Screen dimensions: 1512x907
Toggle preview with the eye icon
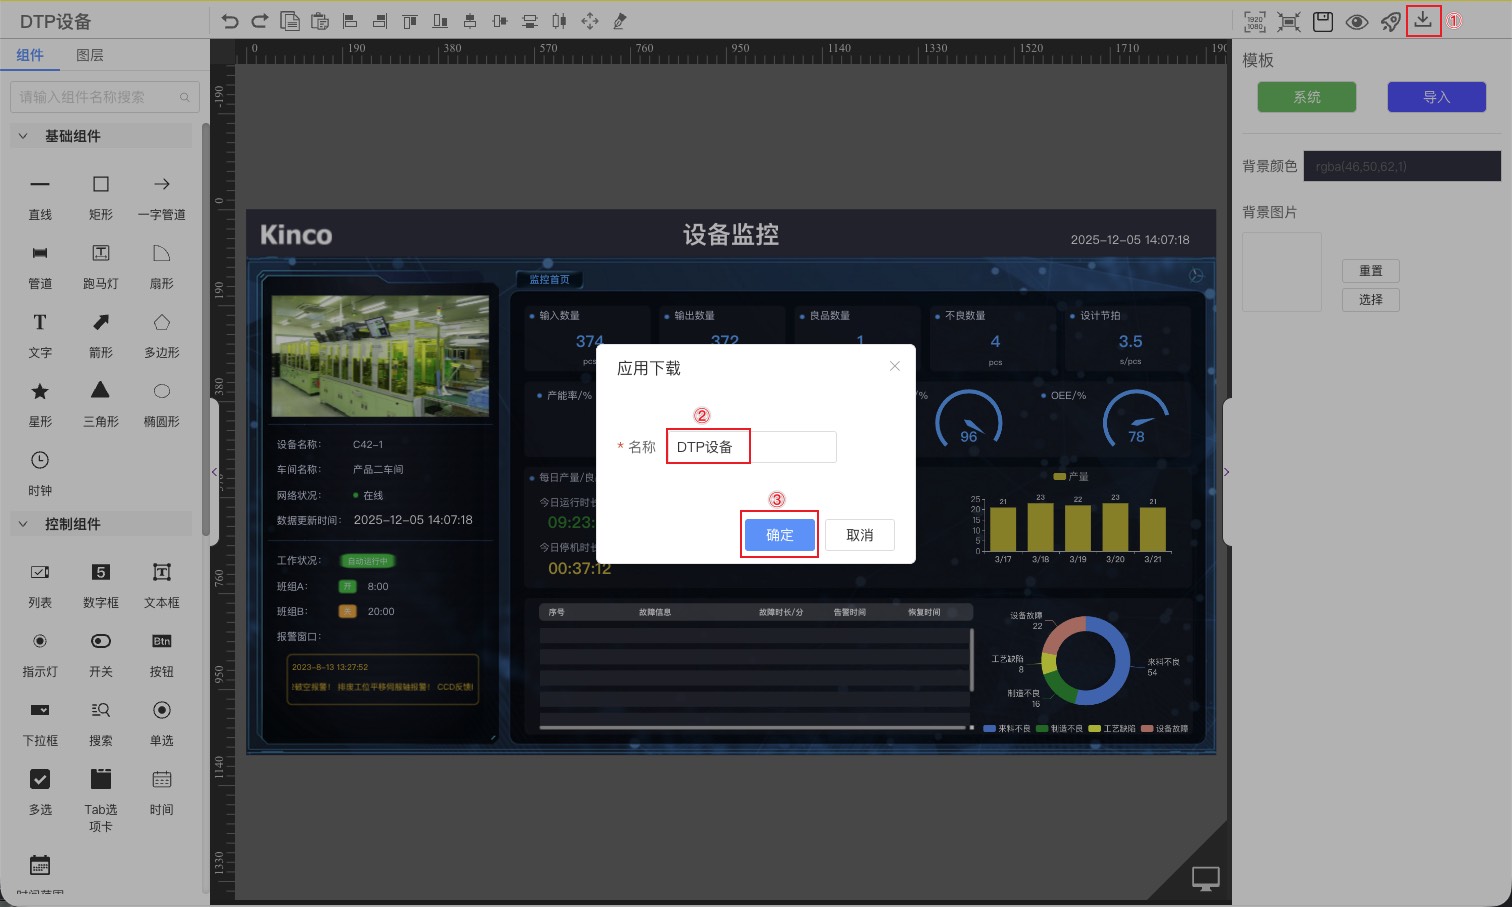pyautogui.click(x=1356, y=21)
